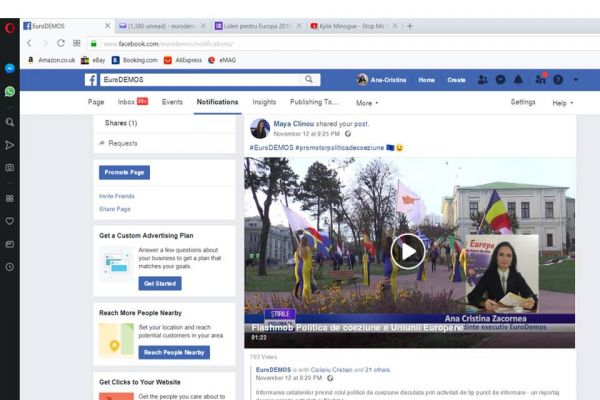Screen dimensions: 600x400
Task: Click Invite Friends link
Action: click(117, 196)
